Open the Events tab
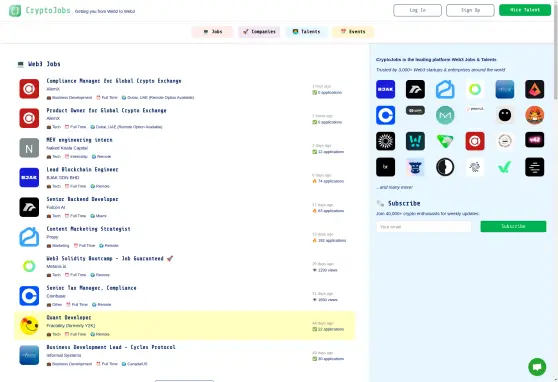 (353, 32)
